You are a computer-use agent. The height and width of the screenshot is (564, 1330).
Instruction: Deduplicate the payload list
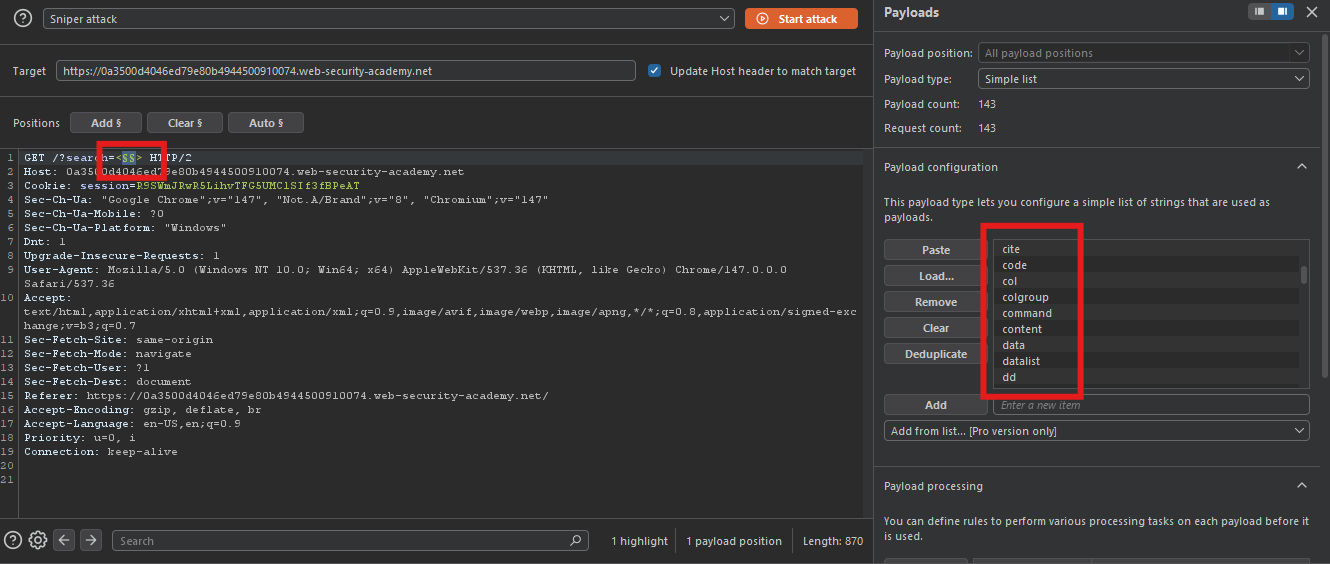point(936,354)
